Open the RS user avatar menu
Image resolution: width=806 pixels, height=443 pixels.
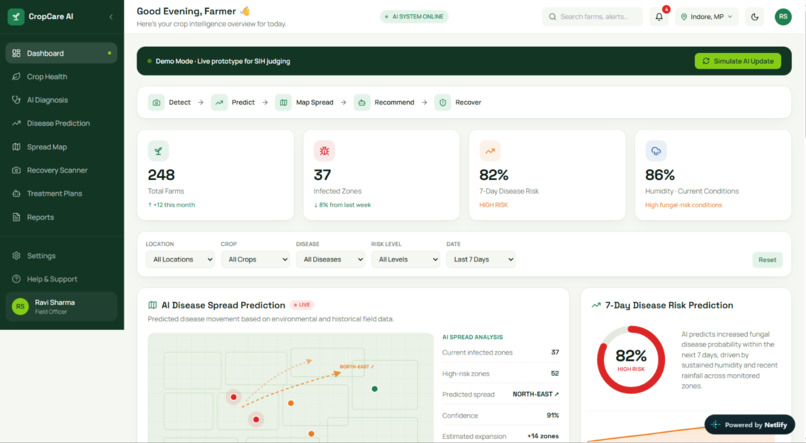(x=783, y=16)
